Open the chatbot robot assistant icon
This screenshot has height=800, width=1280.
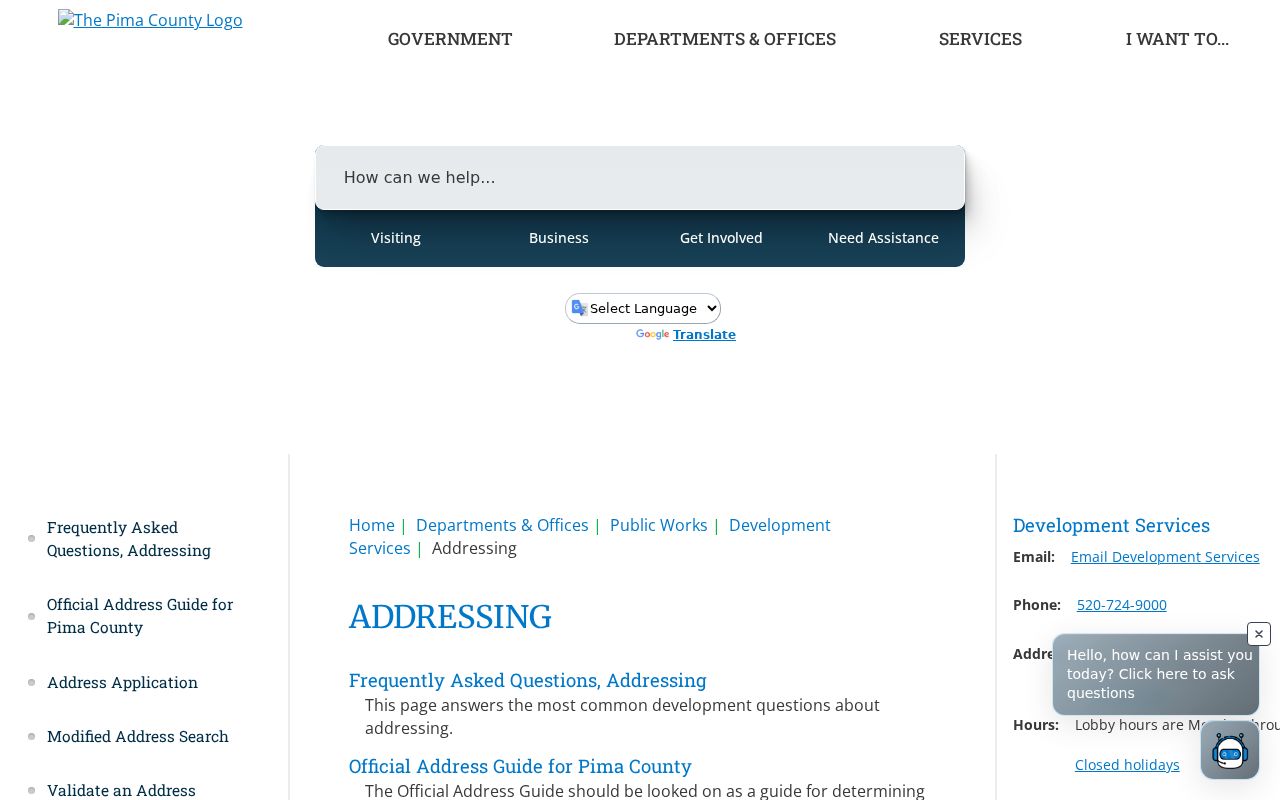tap(1230, 750)
